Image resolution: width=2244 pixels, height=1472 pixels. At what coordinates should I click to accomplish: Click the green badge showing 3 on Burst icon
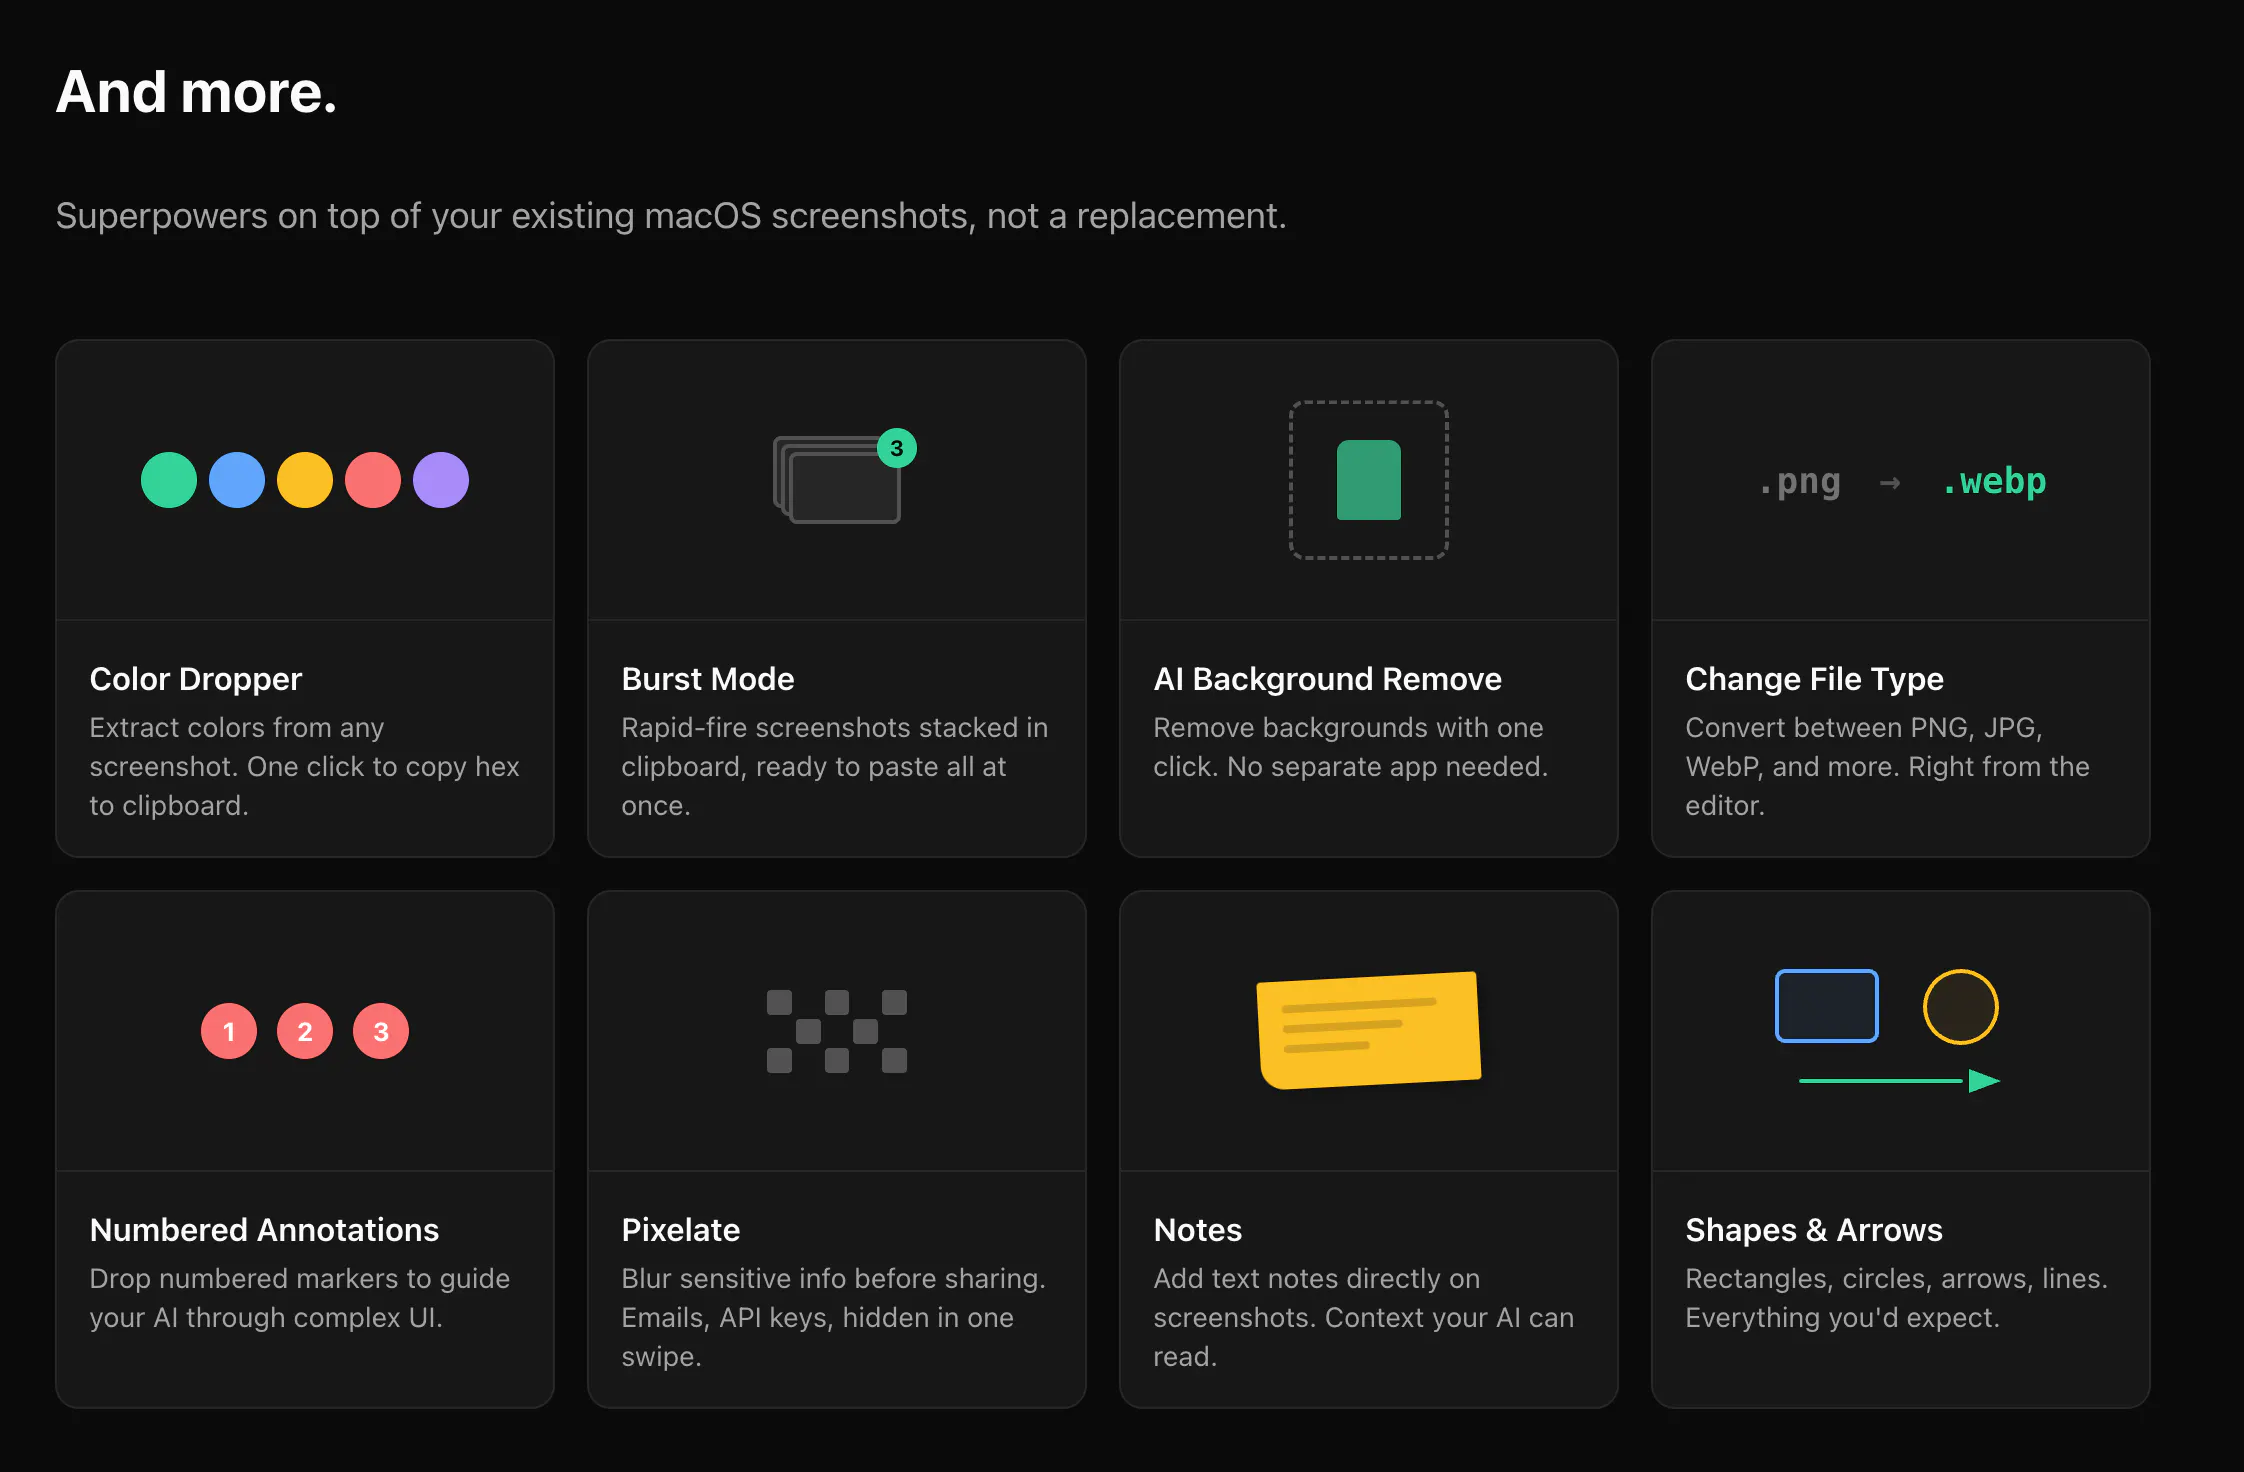pyautogui.click(x=897, y=449)
